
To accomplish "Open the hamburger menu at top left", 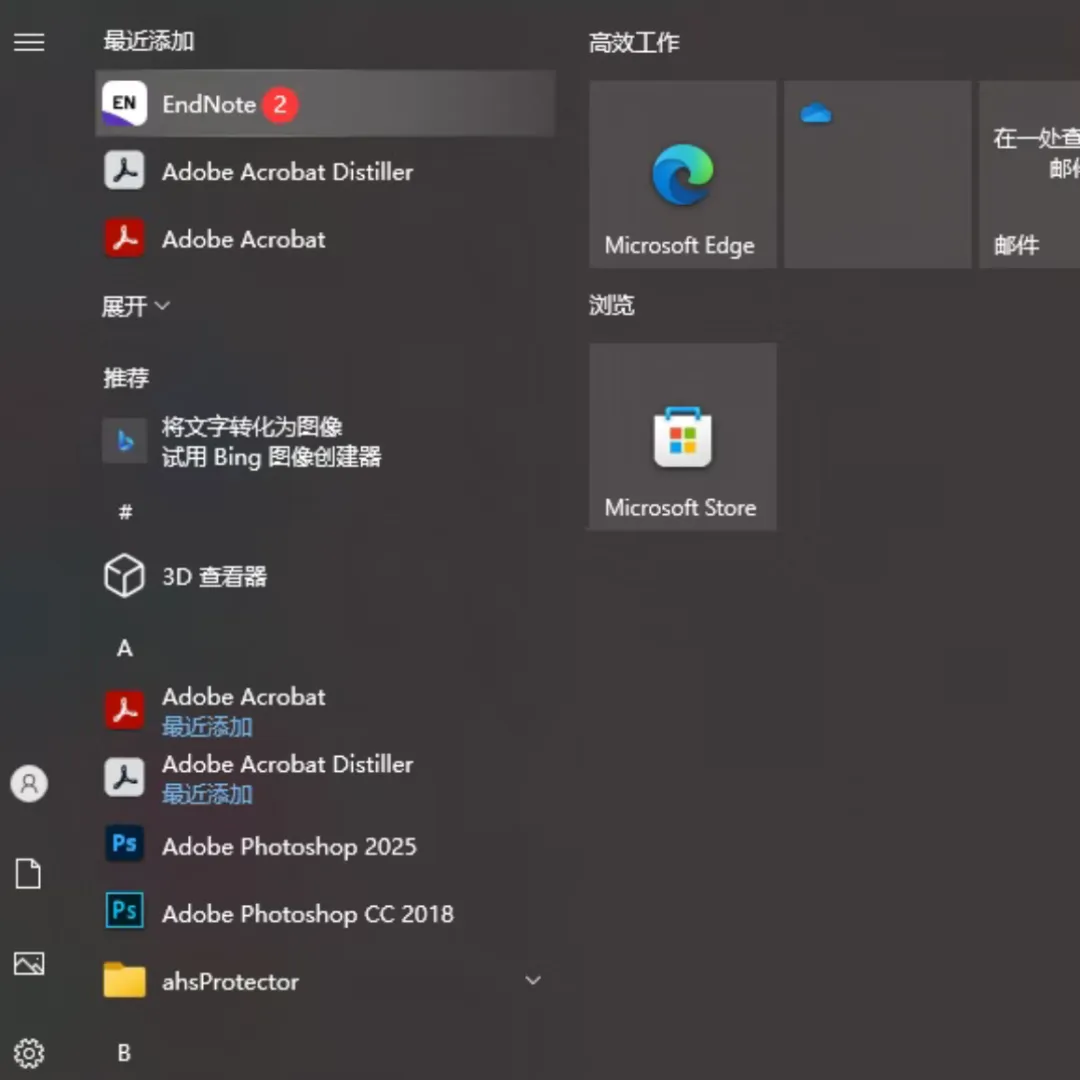I will (x=29, y=43).
